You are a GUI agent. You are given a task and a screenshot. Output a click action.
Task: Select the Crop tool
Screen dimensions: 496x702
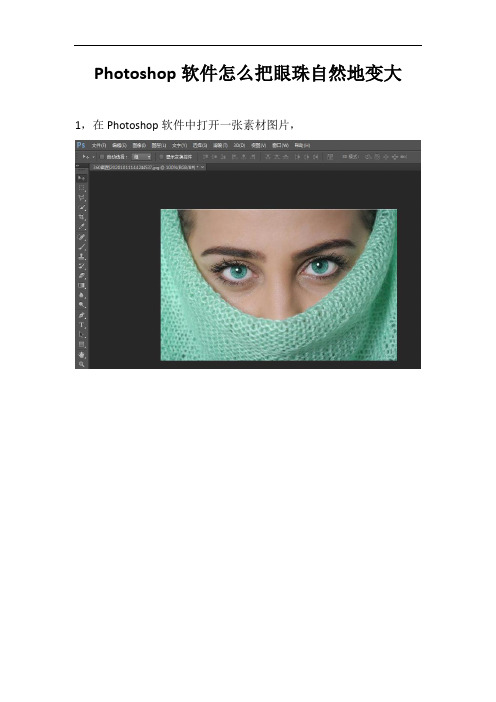pos(81,217)
